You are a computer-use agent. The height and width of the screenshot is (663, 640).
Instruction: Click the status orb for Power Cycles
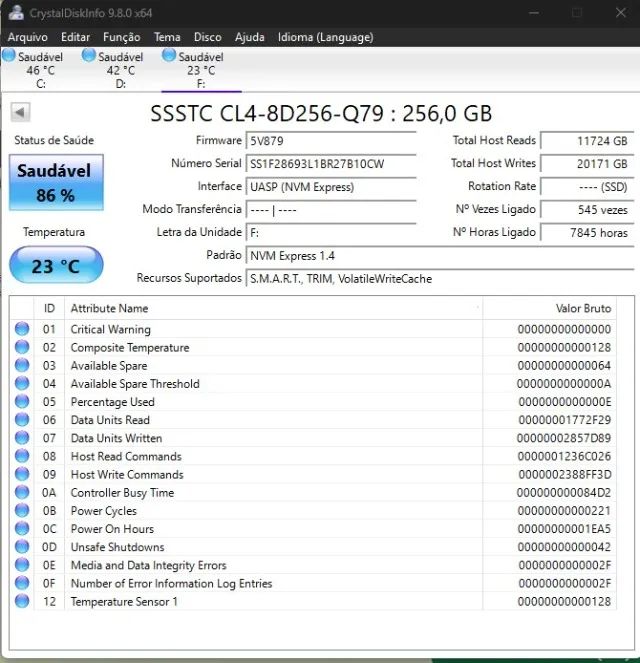click(x=22, y=511)
